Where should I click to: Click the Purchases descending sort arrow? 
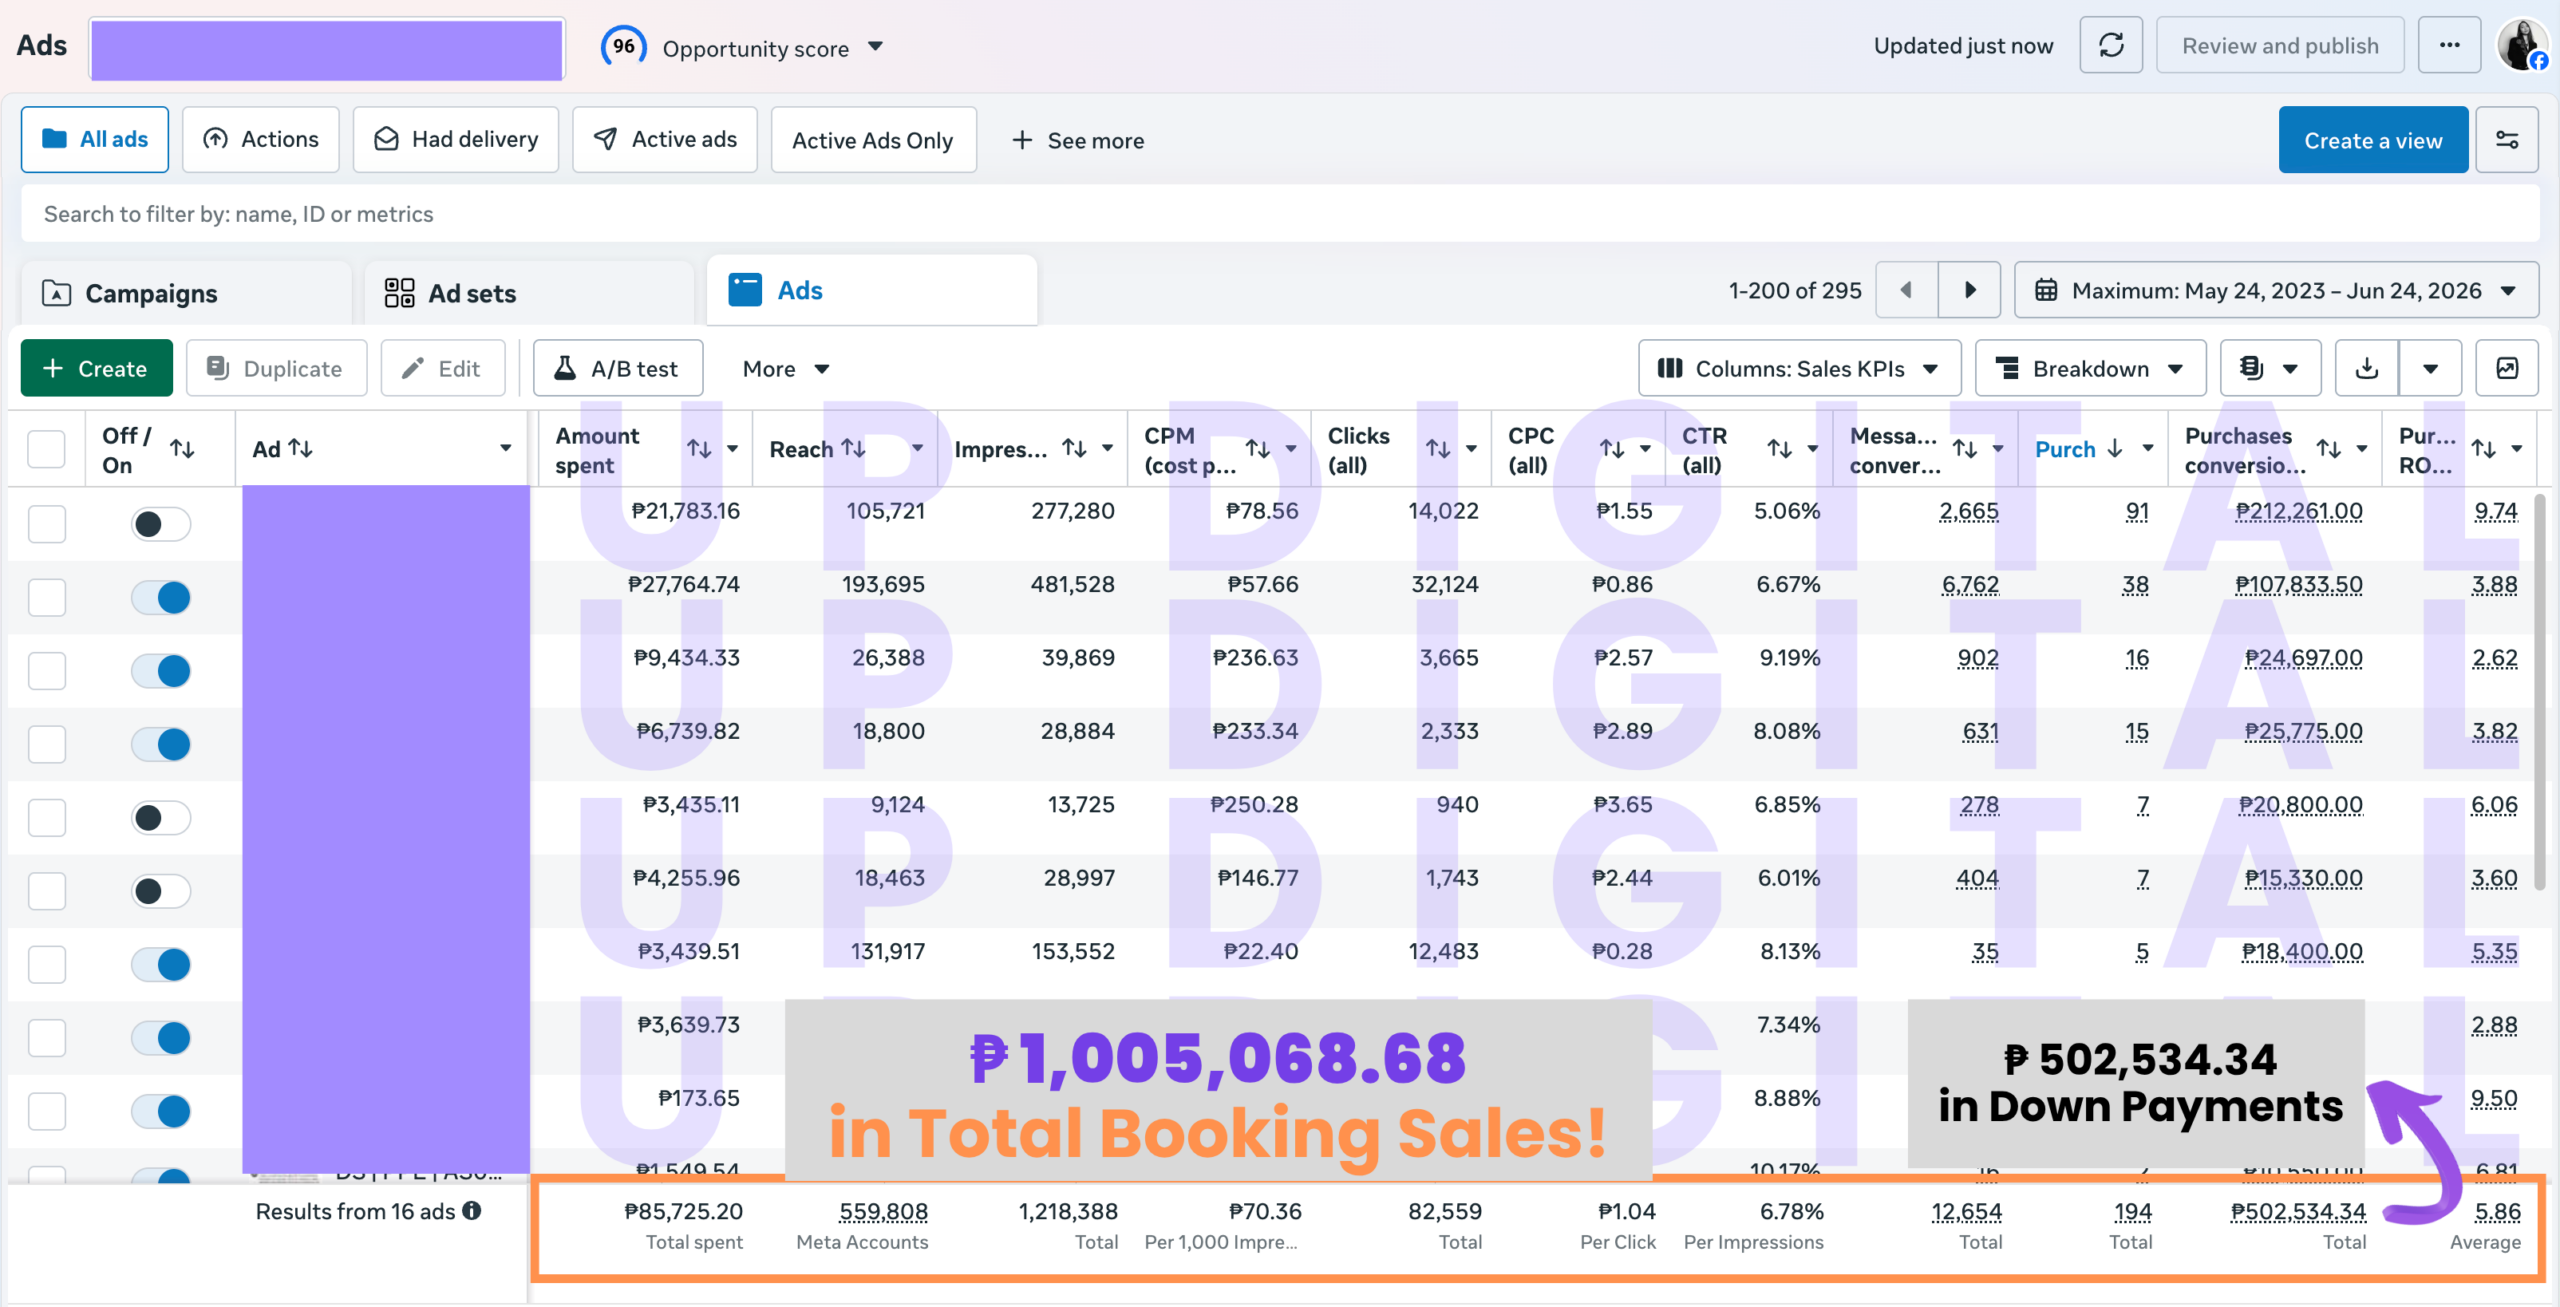(x=2115, y=449)
